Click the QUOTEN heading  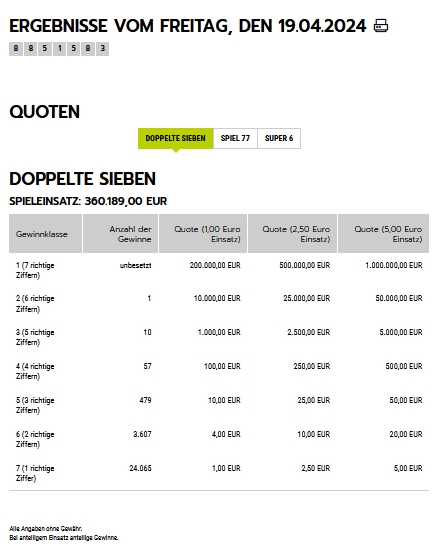point(45,112)
